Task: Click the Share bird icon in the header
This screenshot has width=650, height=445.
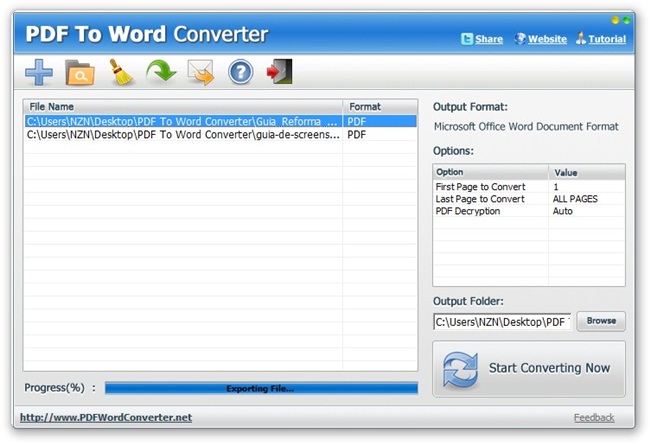Action: click(x=467, y=39)
